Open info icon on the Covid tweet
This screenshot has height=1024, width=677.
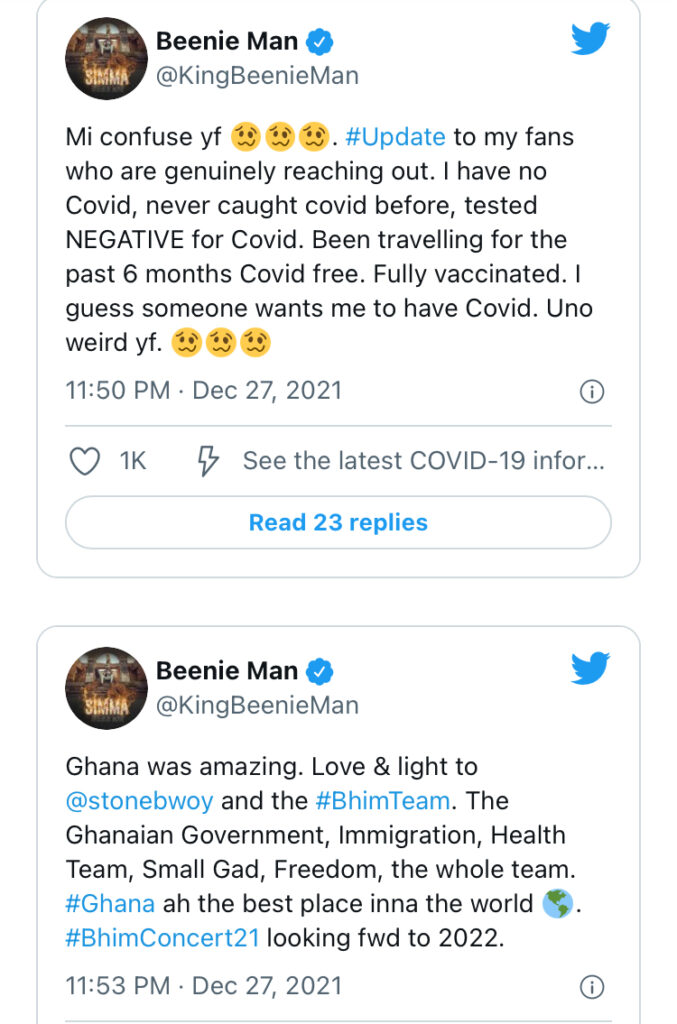[592, 392]
